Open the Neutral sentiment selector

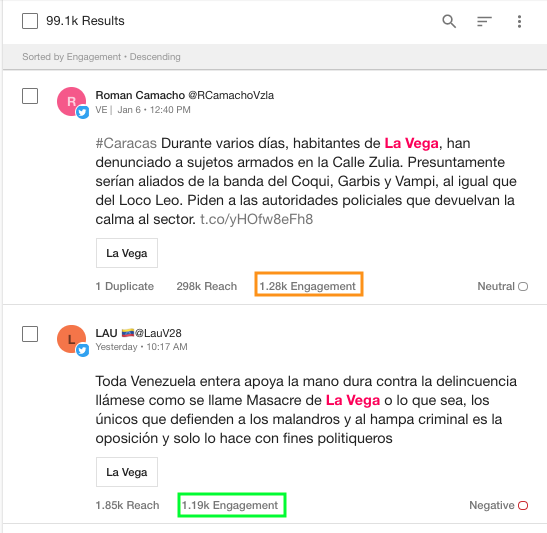pyautogui.click(x=502, y=286)
